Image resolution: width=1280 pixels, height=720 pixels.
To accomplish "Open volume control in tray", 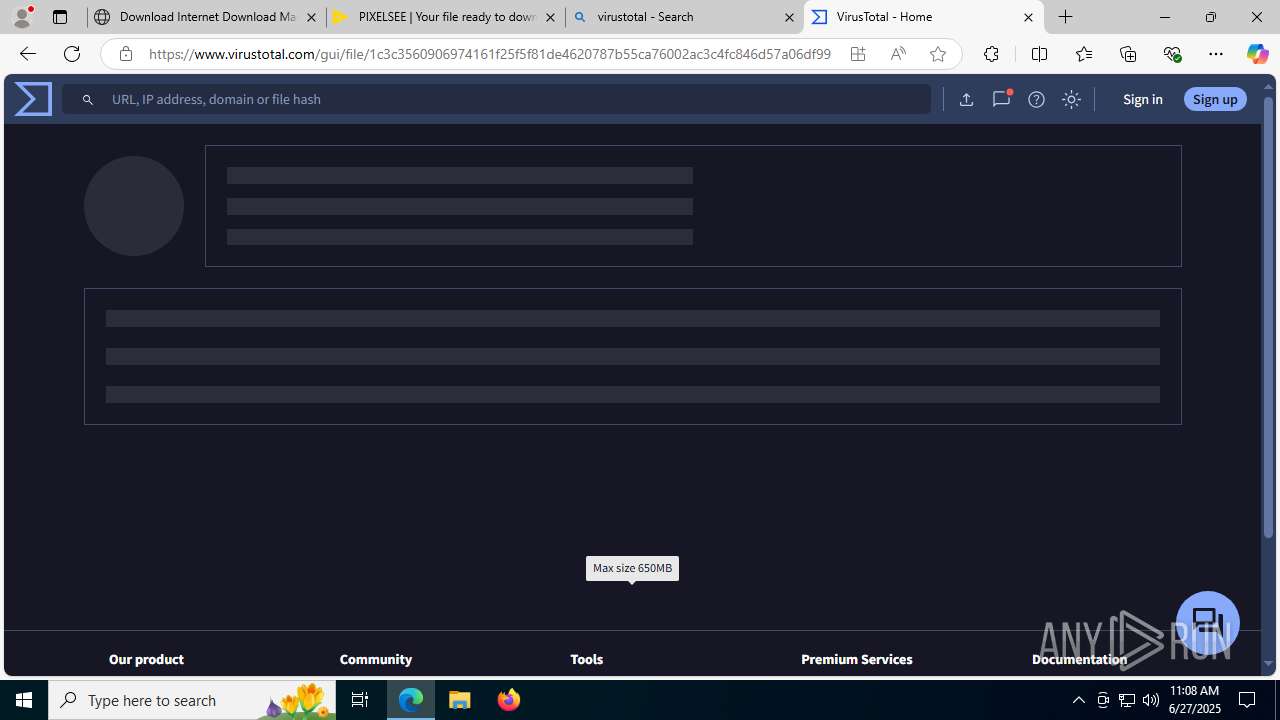I will (1151, 700).
